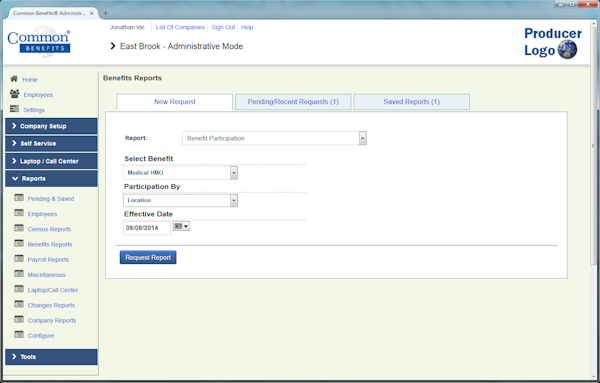Click icon beside Company Reports

click(19, 319)
